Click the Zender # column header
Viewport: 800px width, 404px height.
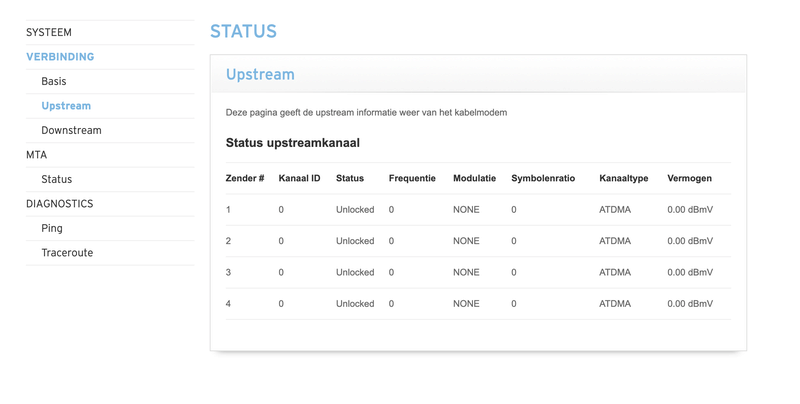point(245,179)
